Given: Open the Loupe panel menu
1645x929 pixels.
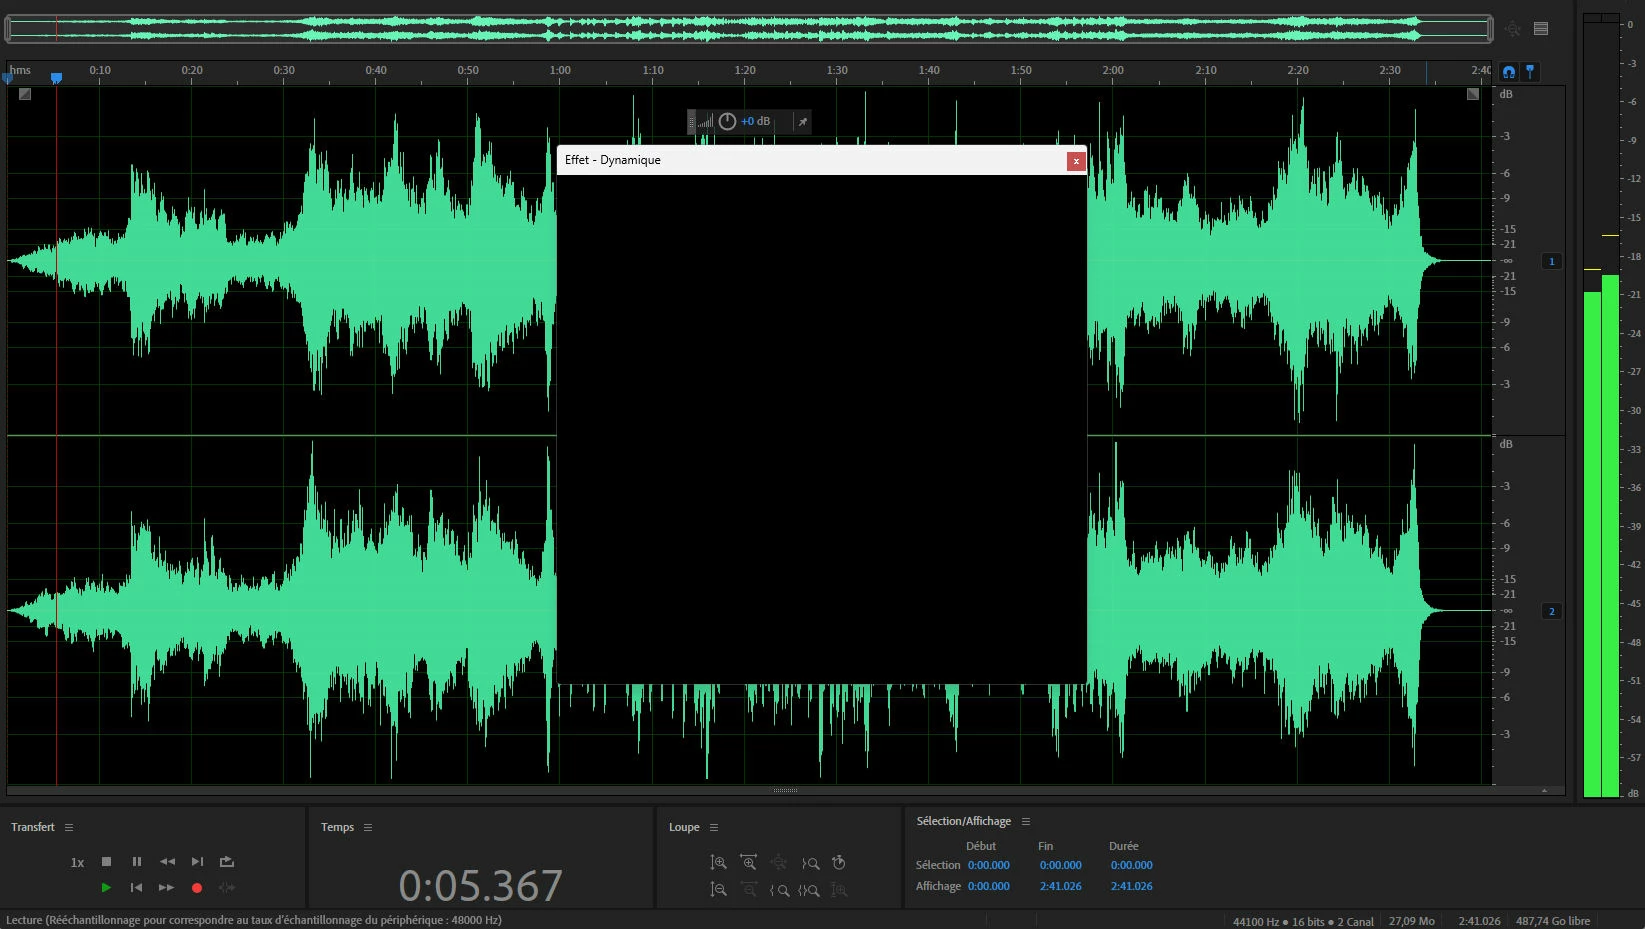Looking at the screenshot, I should 714,827.
